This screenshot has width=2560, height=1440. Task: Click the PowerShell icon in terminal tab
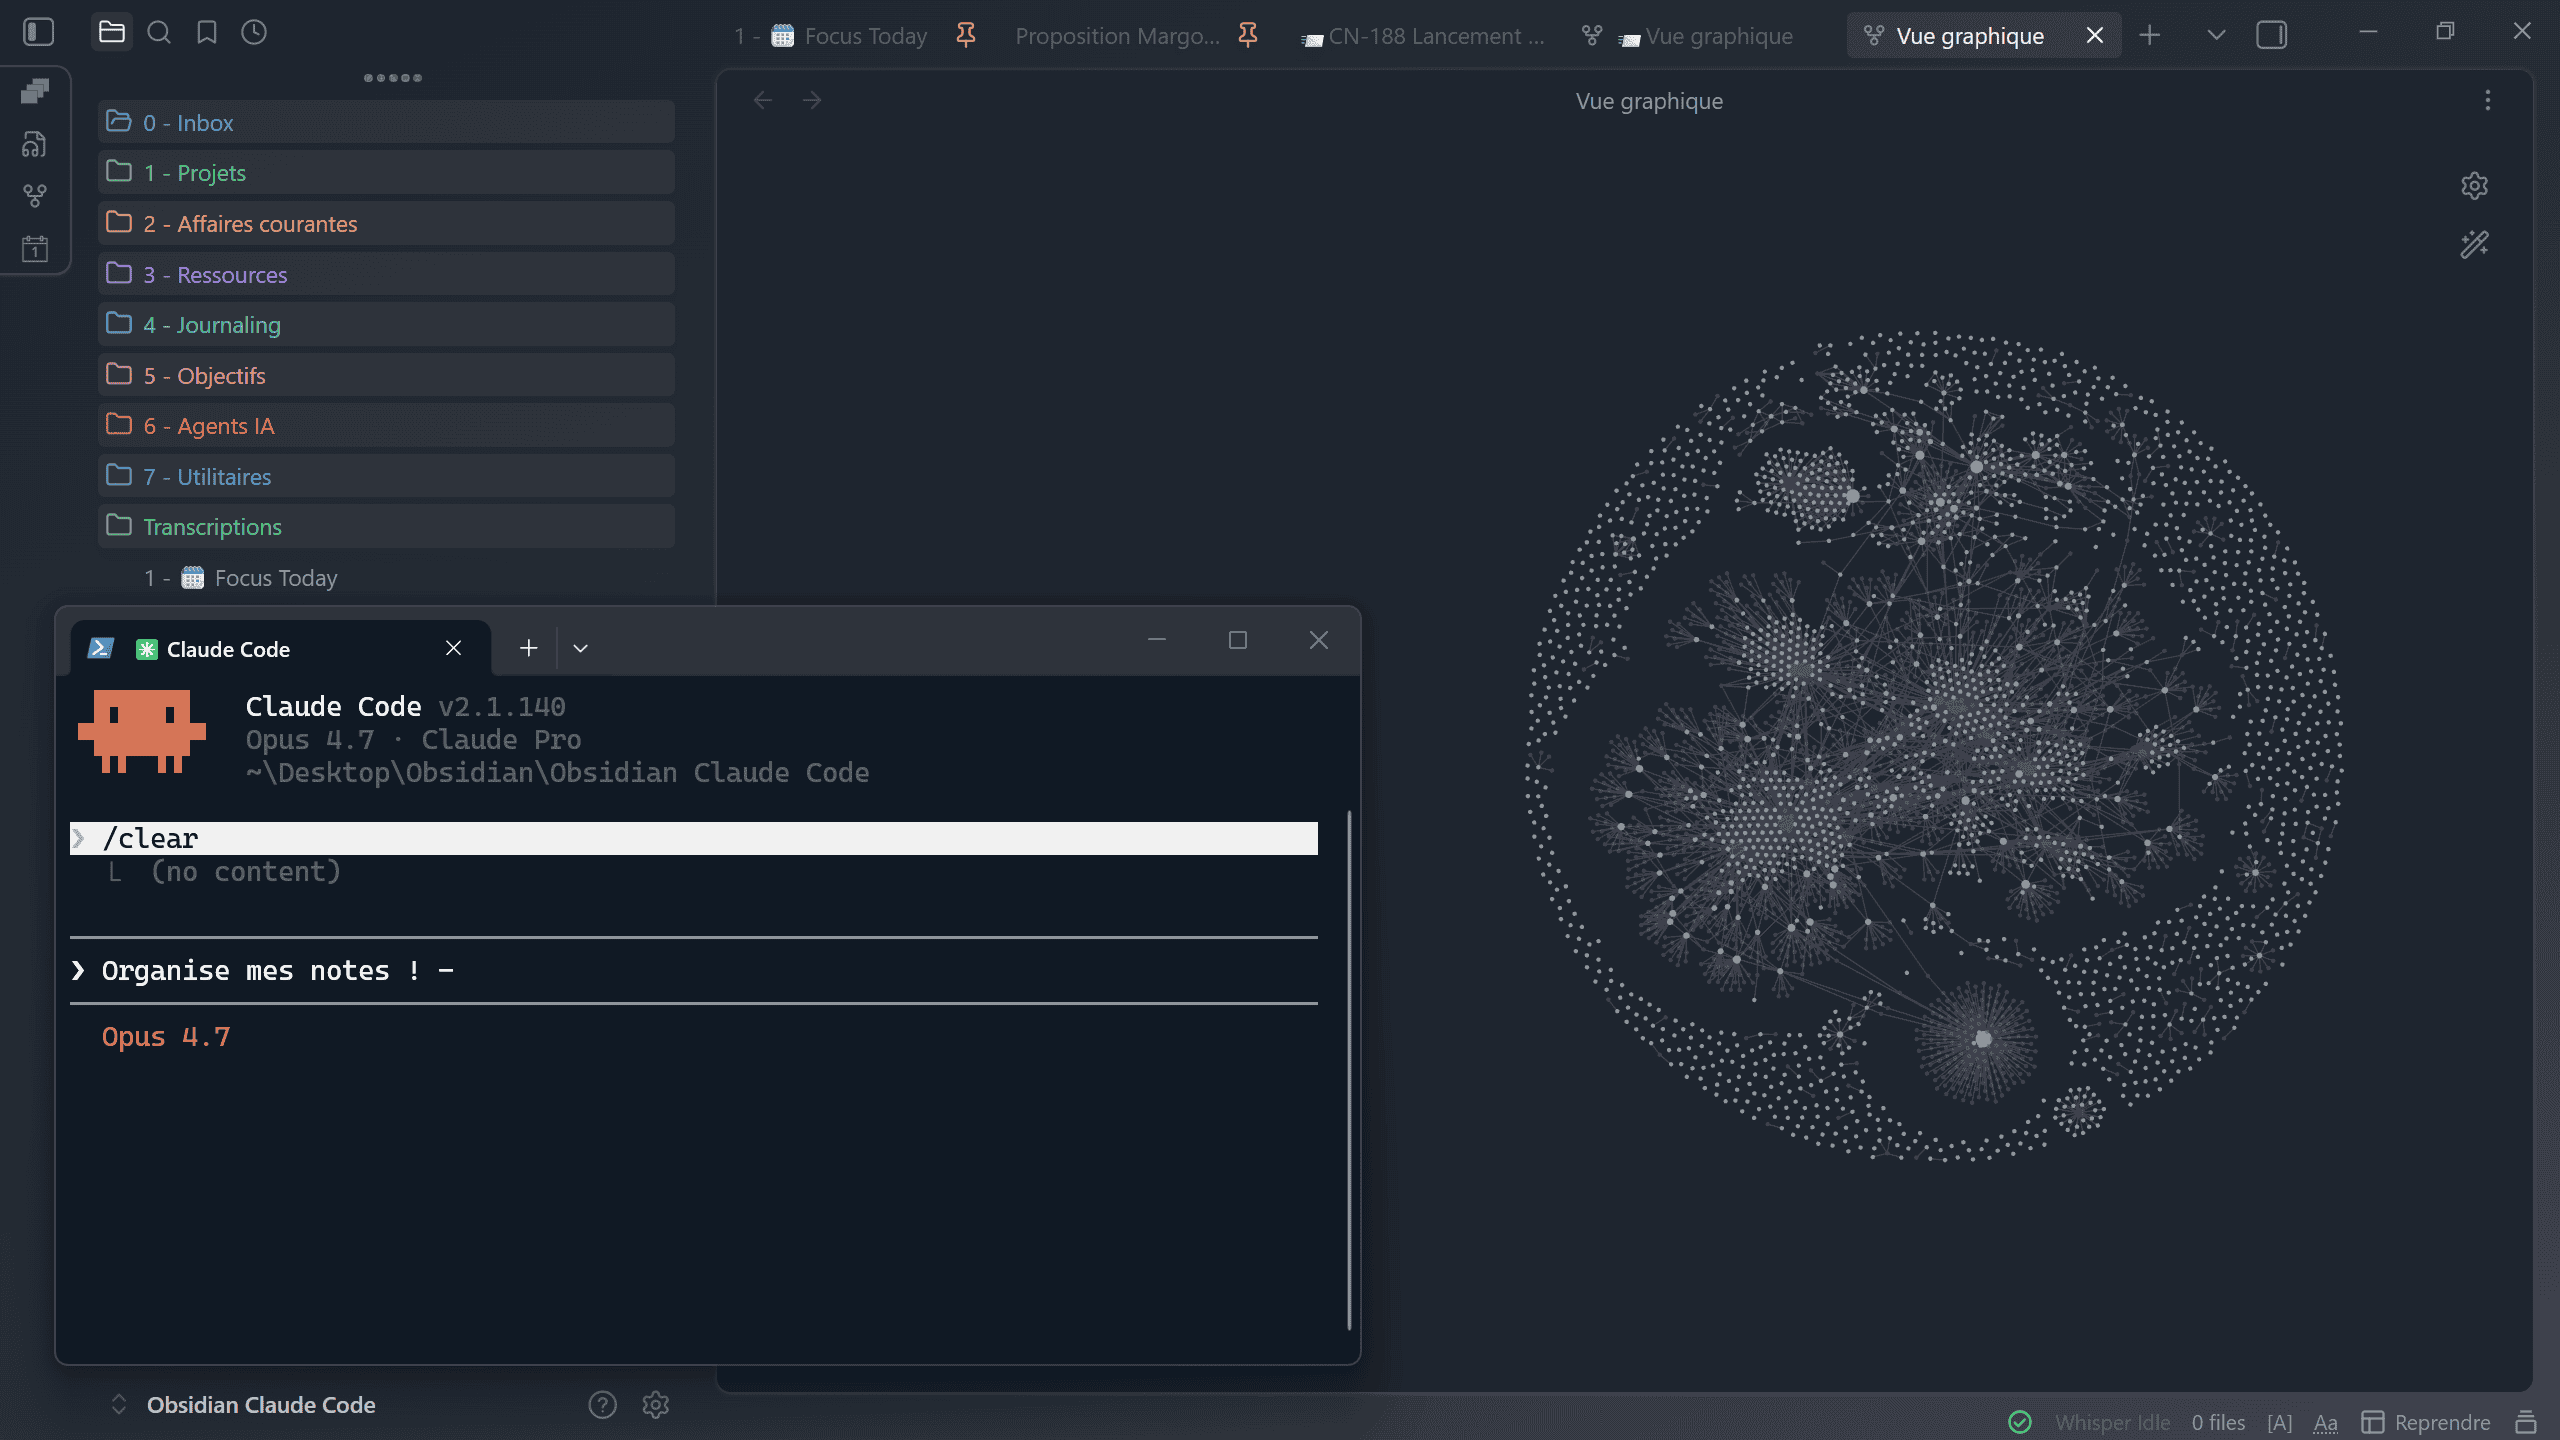coord(100,648)
